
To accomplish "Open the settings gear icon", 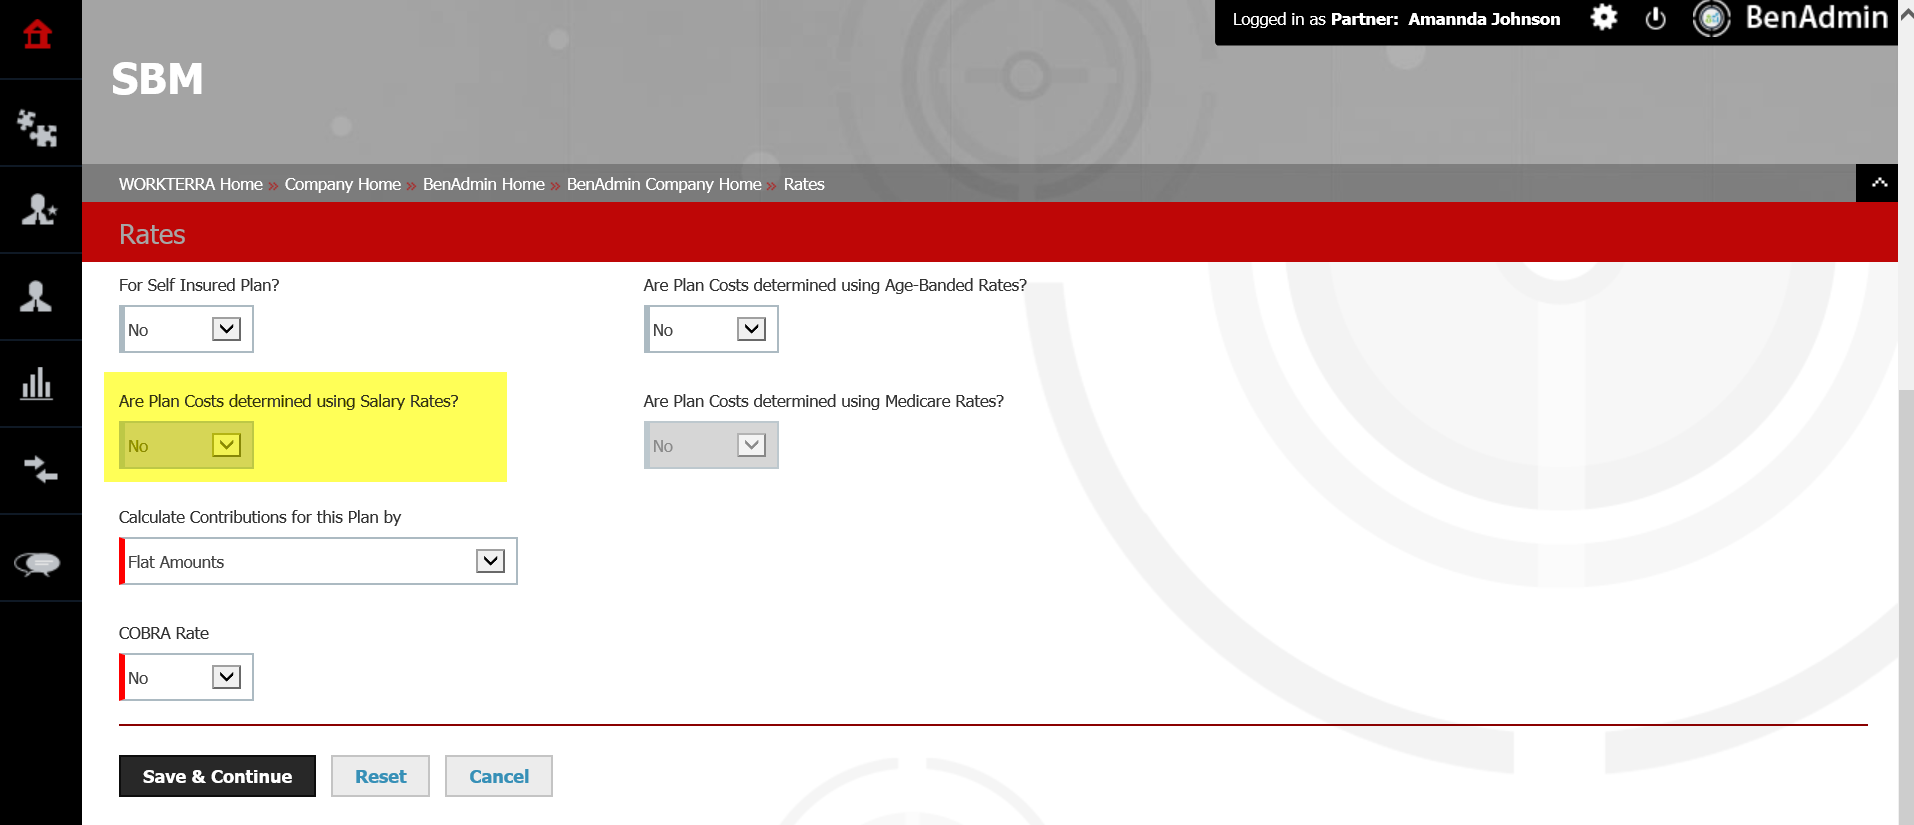I will point(1604,18).
